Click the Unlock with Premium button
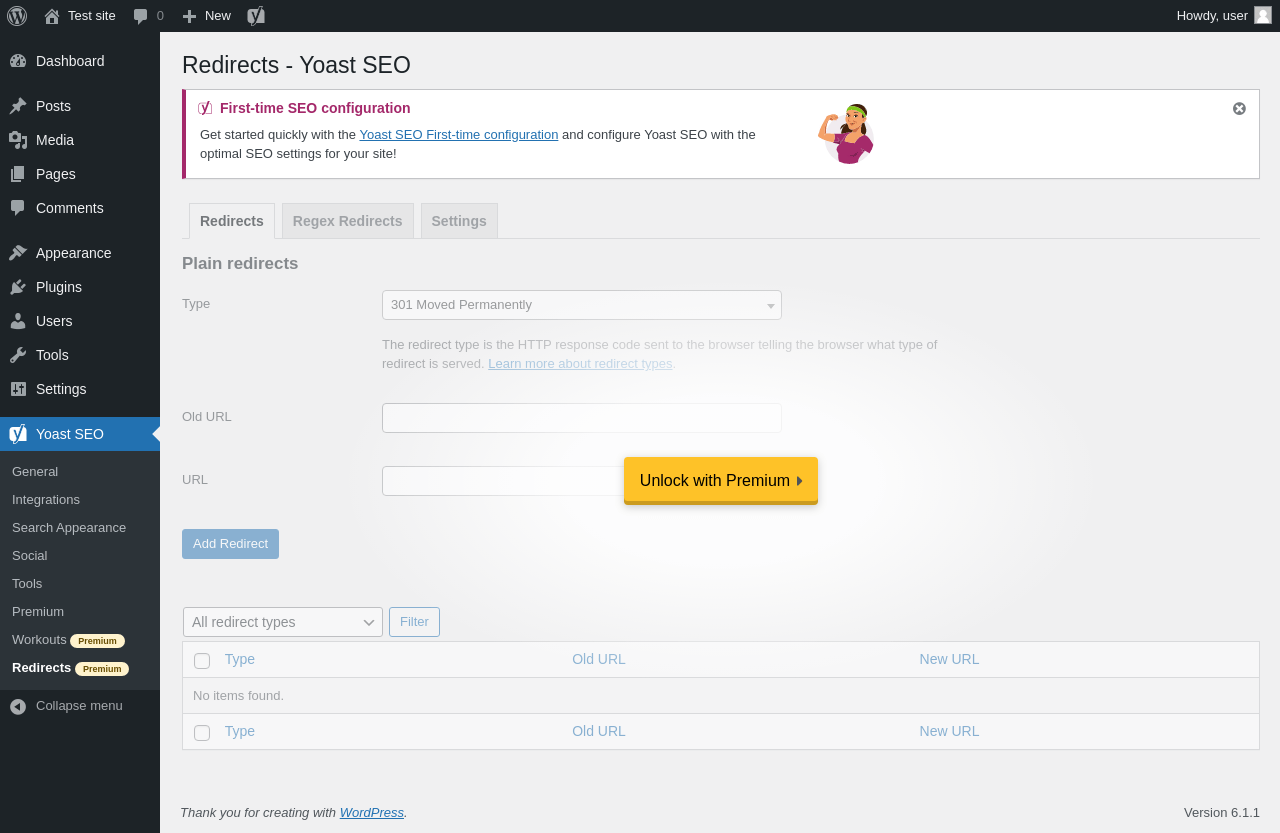The height and width of the screenshot is (833, 1280). coord(720,481)
